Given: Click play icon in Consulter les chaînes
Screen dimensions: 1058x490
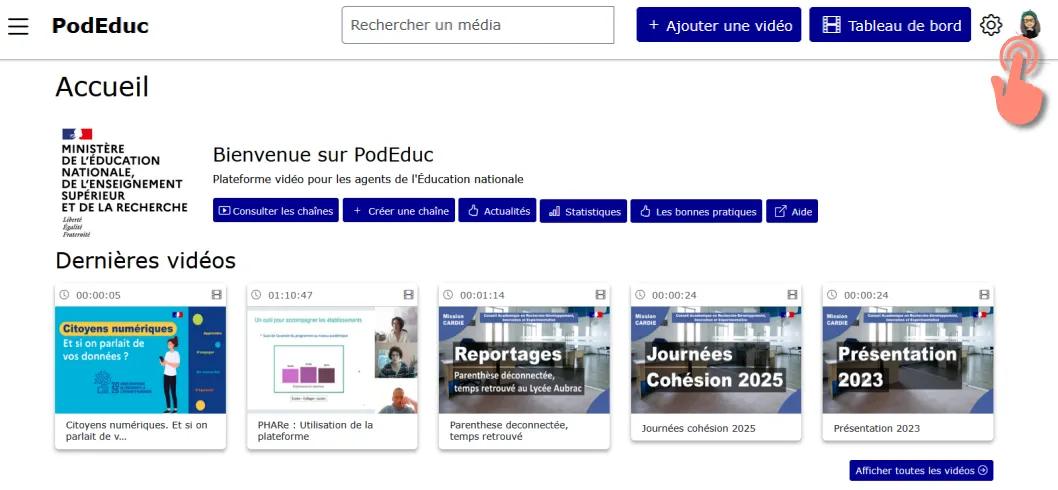Looking at the screenshot, I should click(x=225, y=211).
